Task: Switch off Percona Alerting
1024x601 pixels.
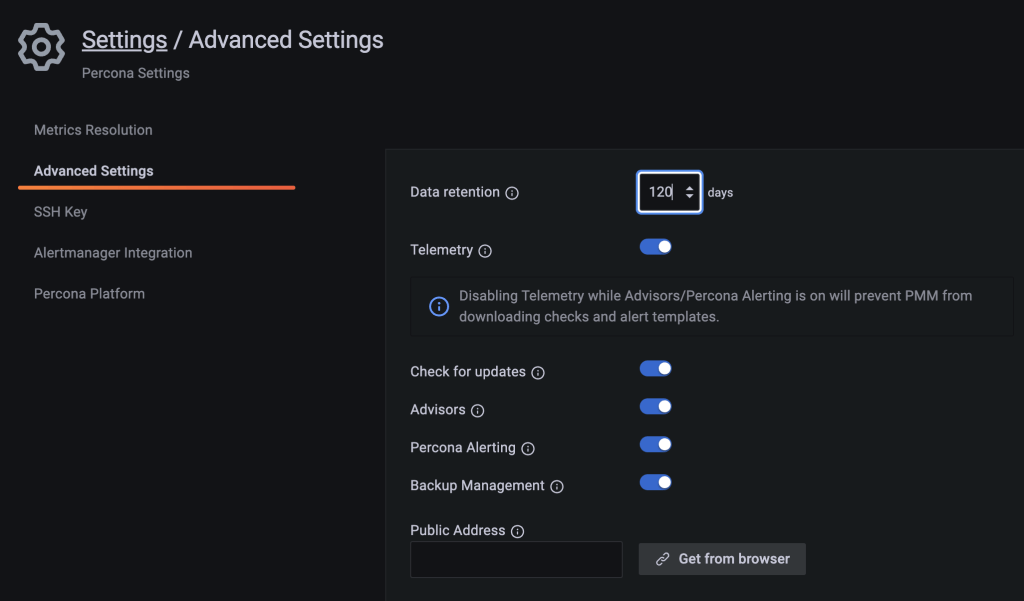Action: click(x=656, y=445)
